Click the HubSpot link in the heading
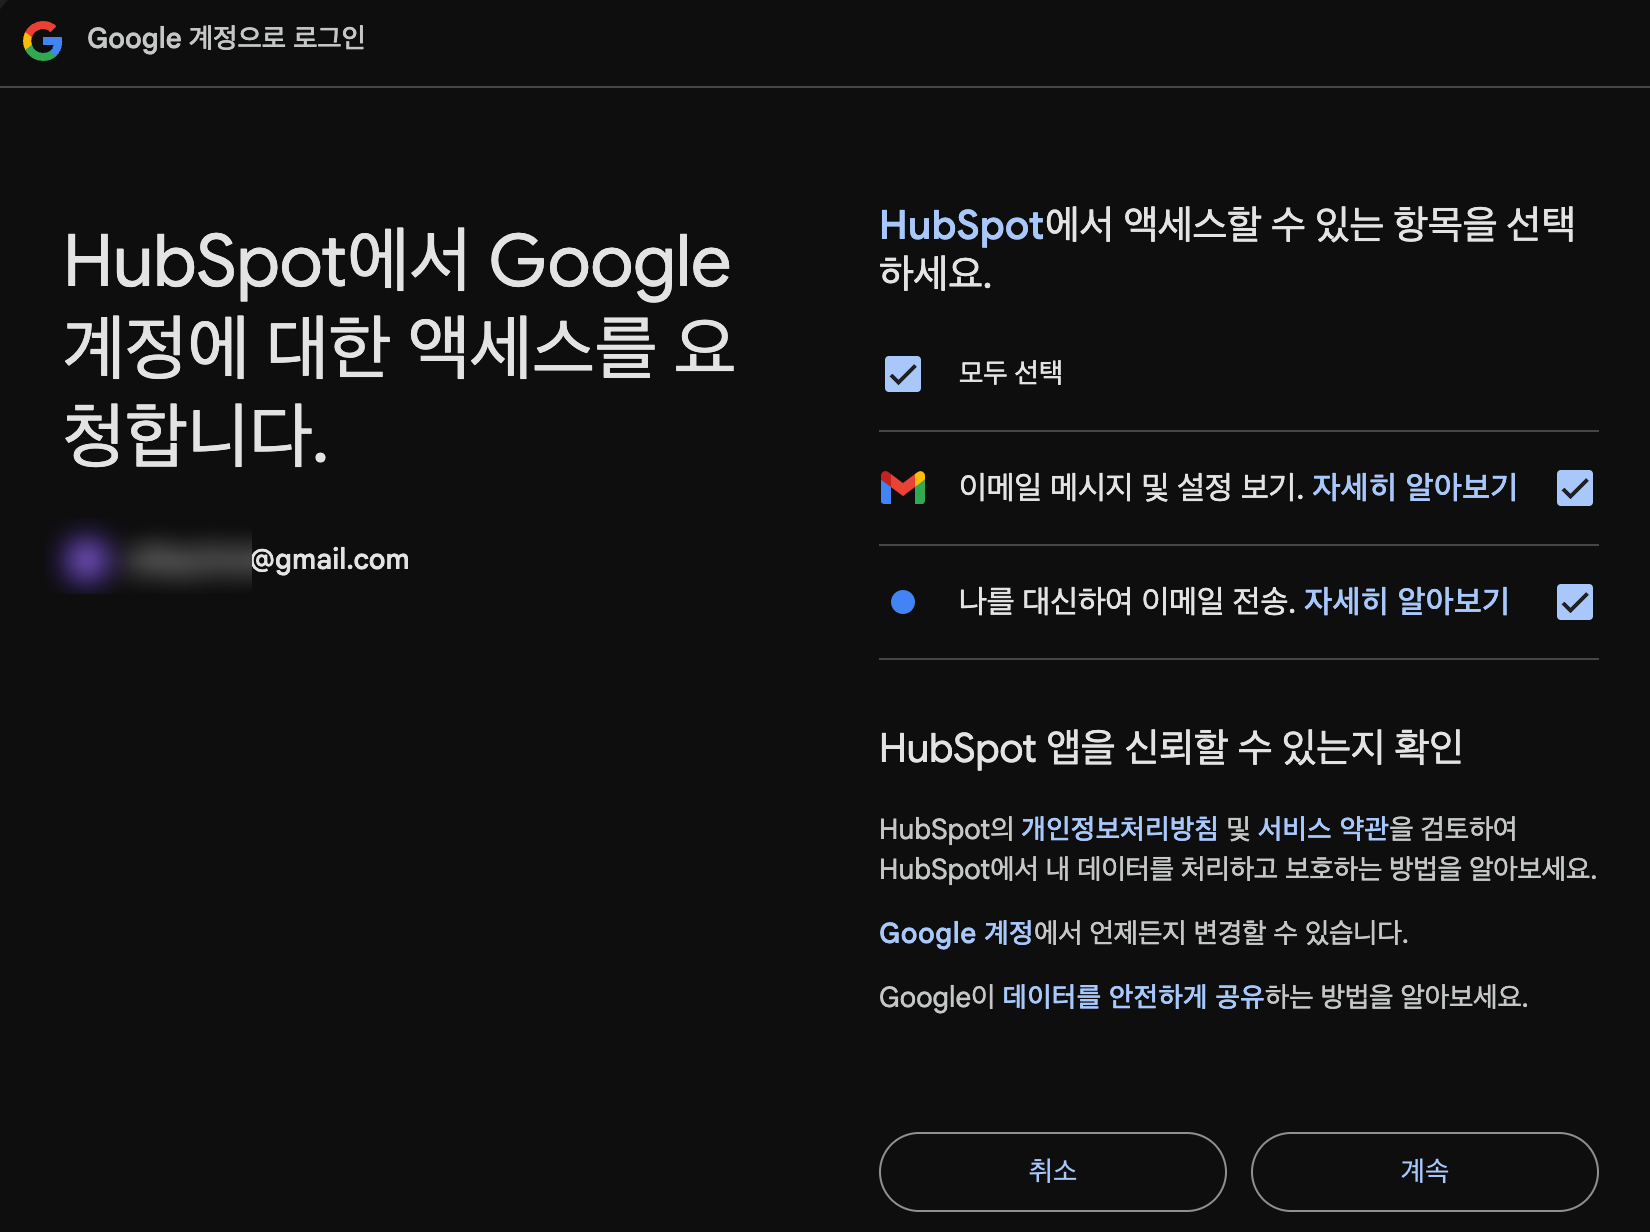The width and height of the screenshot is (1650, 1232). pyautogui.click(x=962, y=226)
